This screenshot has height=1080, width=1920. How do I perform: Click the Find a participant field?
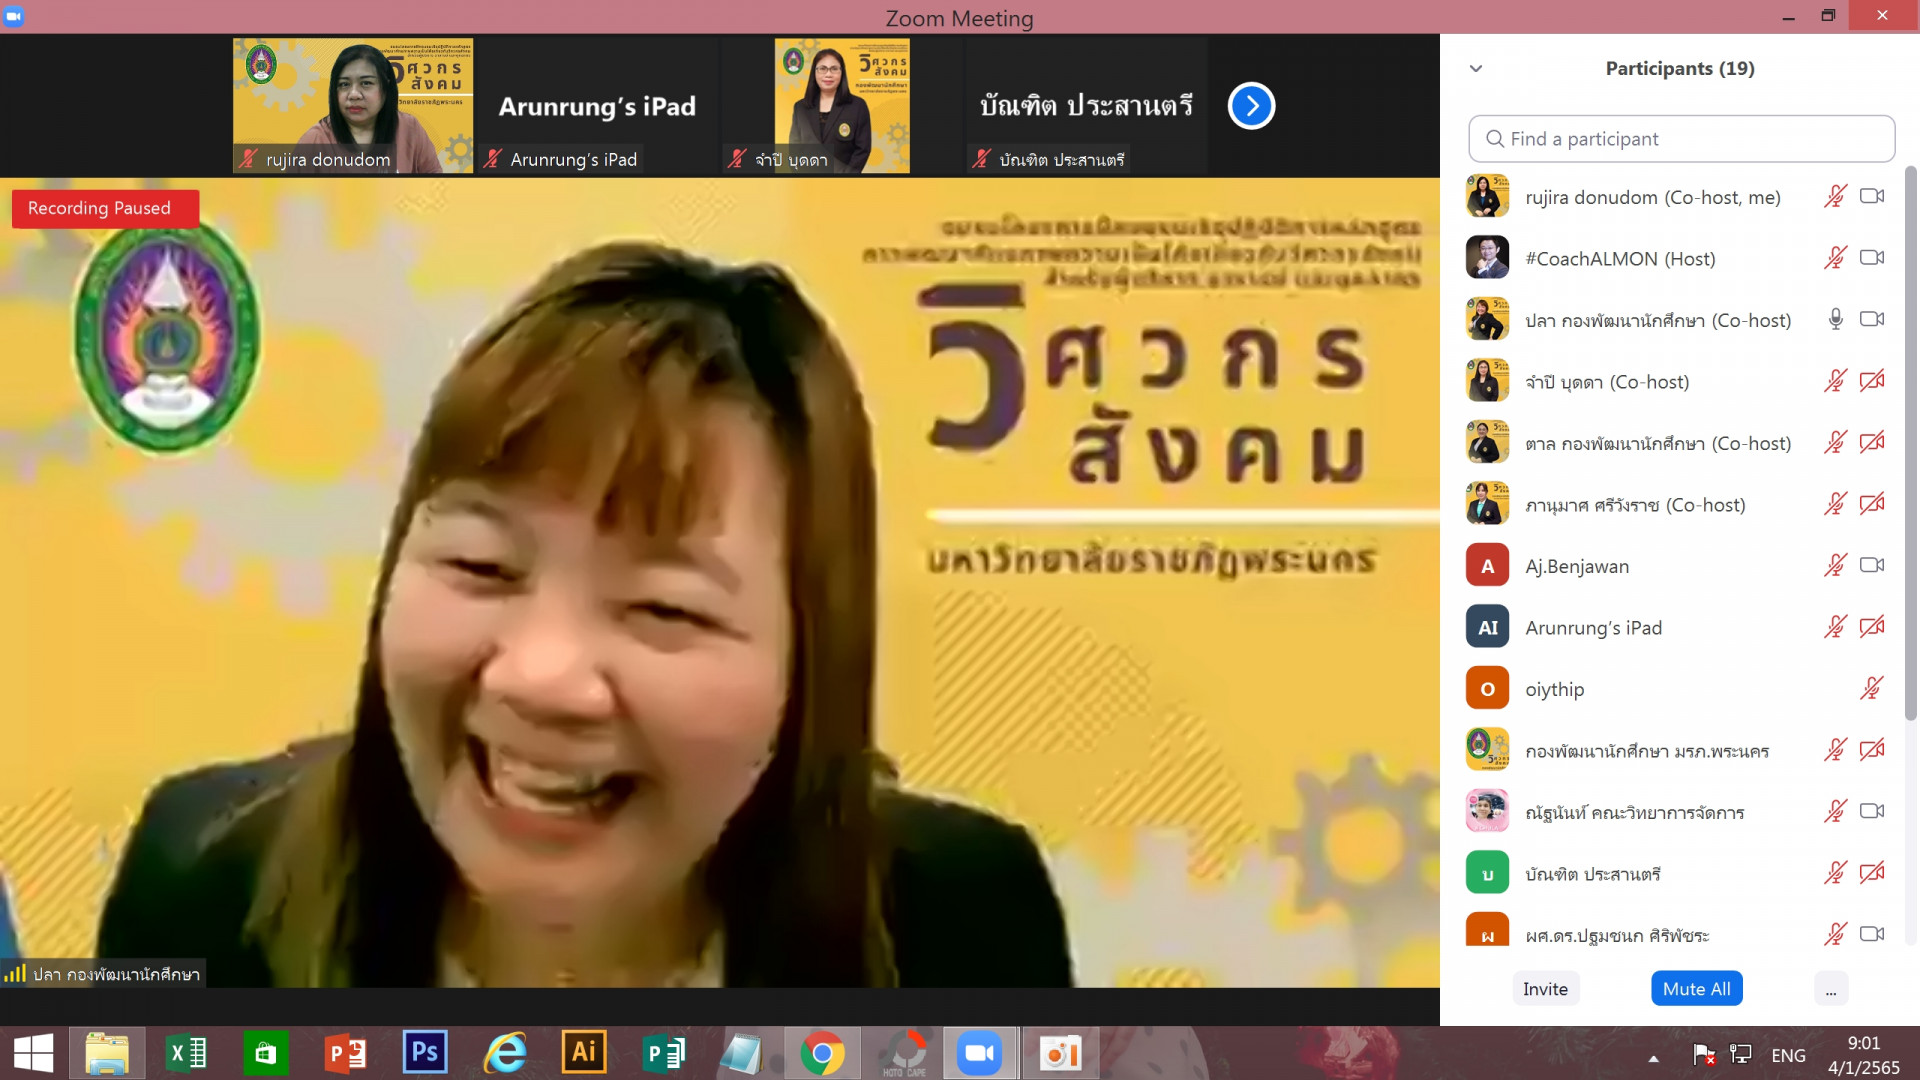[x=1680, y=139]
